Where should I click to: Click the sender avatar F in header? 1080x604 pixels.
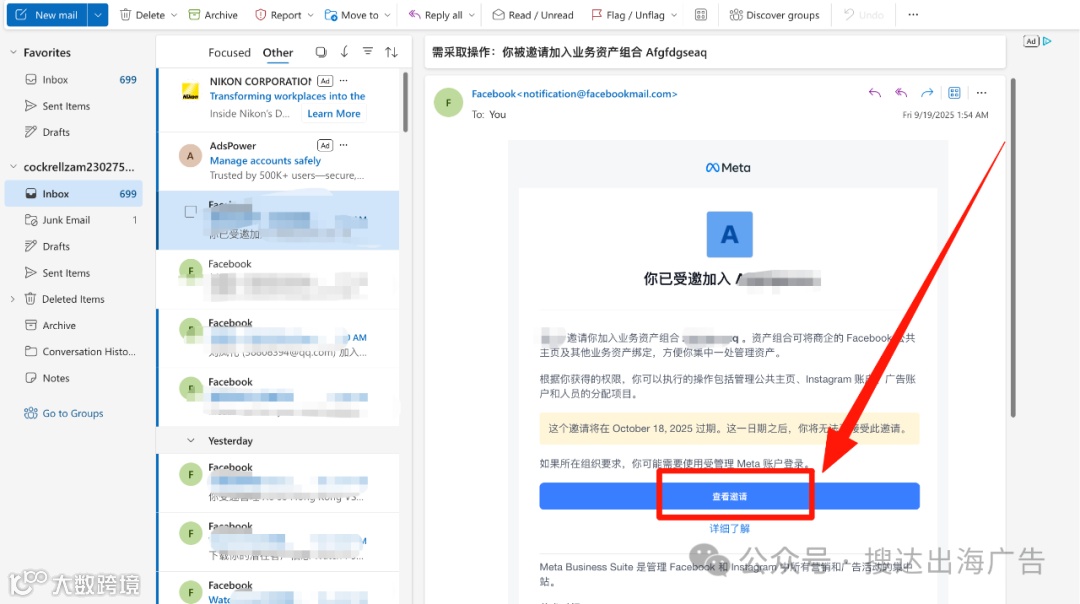pos(448,103)
